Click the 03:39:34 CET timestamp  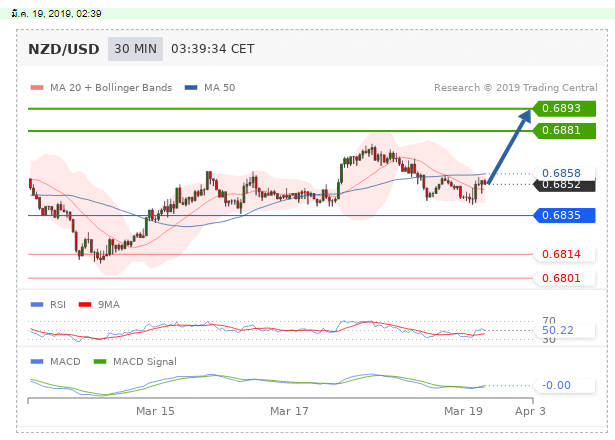pyautogui.click(x=213, y=49)
